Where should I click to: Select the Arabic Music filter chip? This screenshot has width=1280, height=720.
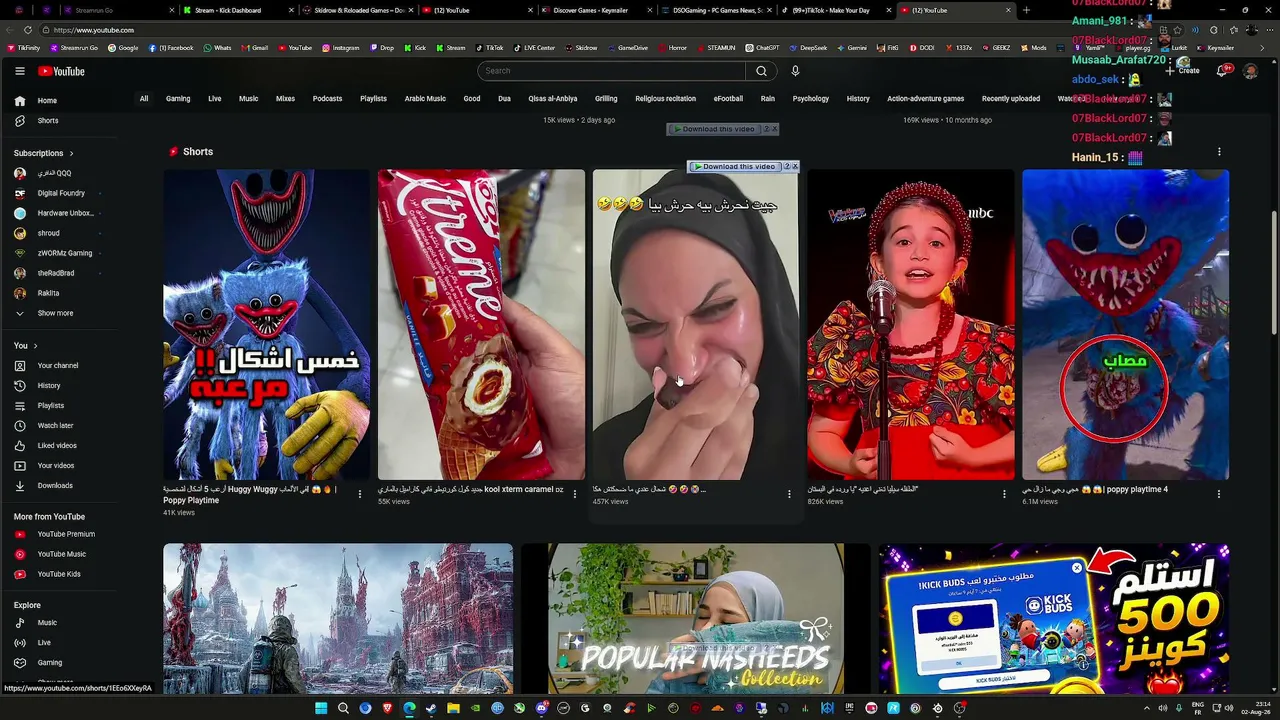pyautogui.click(x=425, y=99)
